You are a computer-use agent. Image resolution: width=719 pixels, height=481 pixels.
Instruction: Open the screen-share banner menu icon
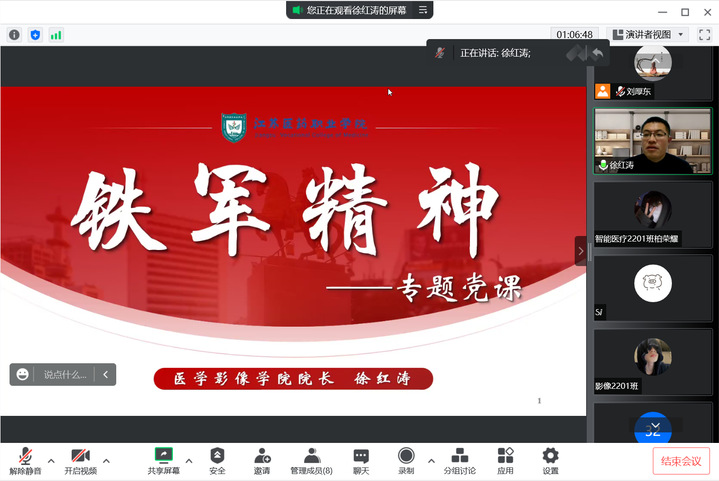[x=424, y=10]
